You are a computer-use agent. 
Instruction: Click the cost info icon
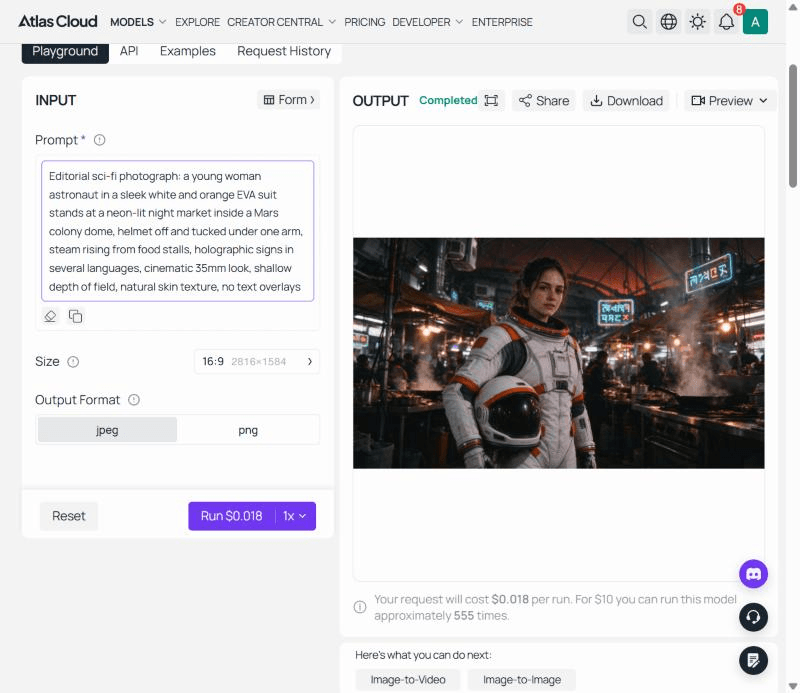point(360,607)
